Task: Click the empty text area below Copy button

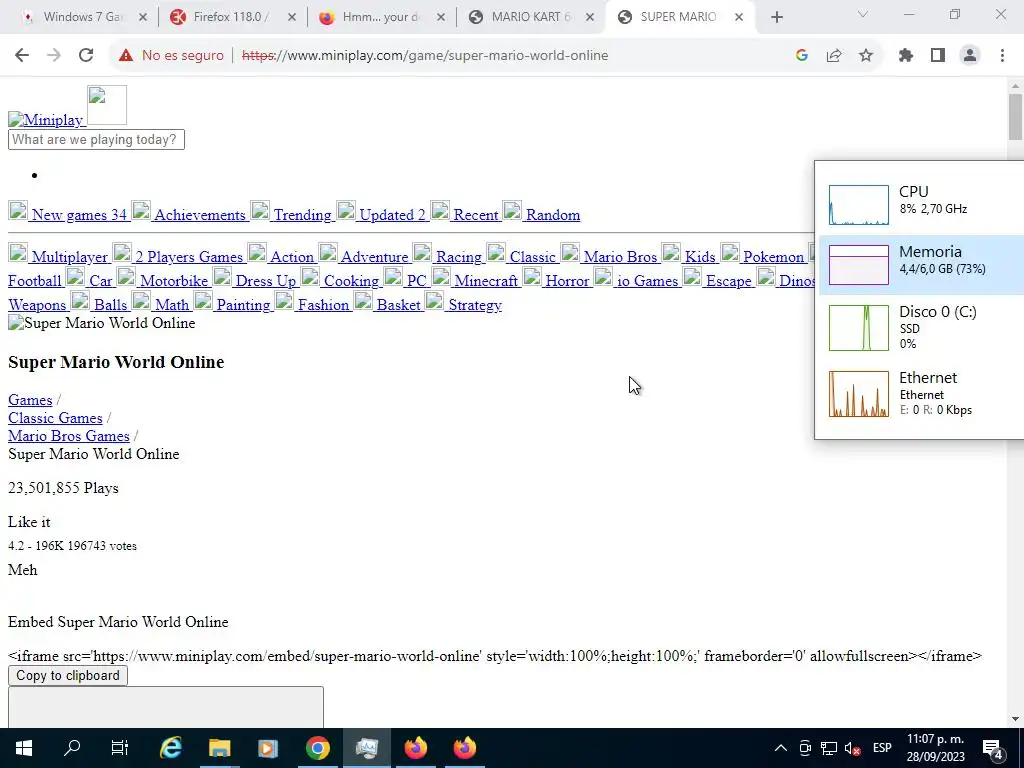Action: 166,707
